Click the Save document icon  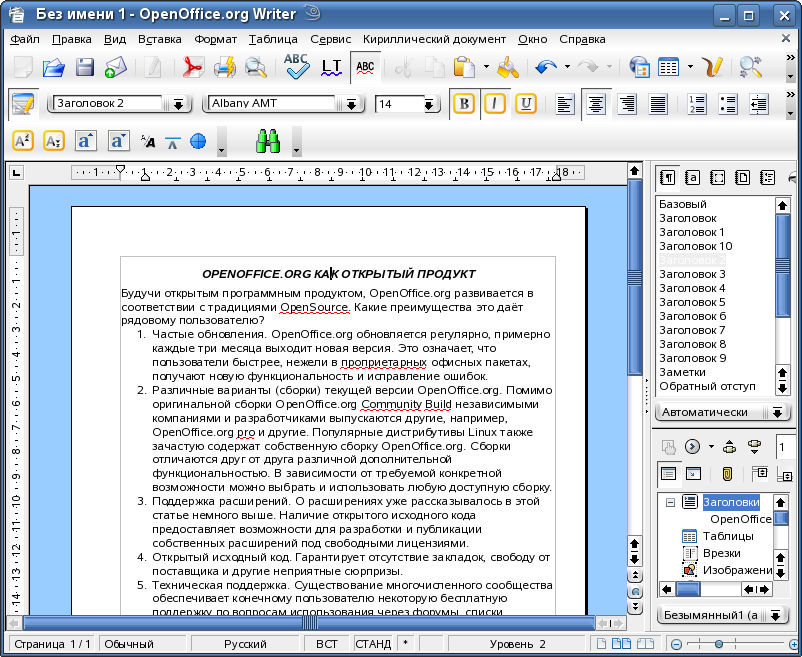(x=85, y=68)
